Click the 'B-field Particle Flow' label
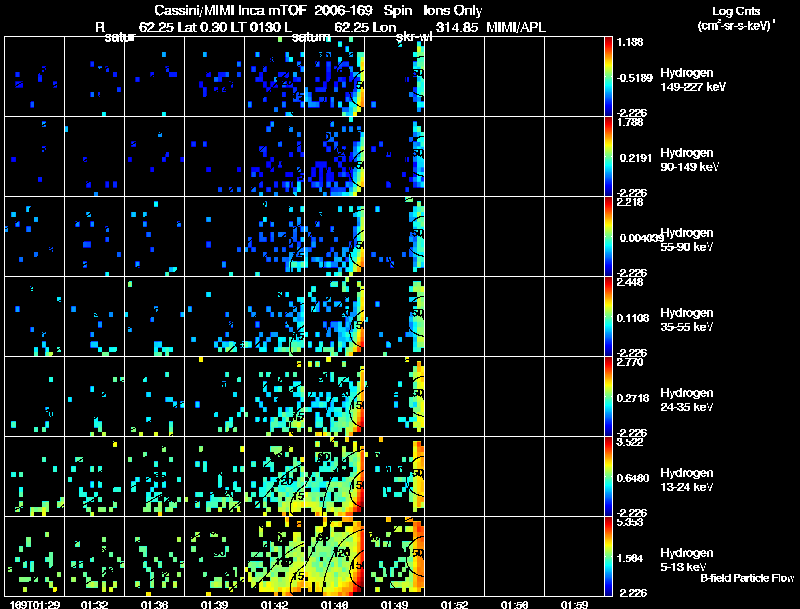Image resolution: width=800 pixels, height=609 pixels. pyautogui.click(x=747, y=578)
